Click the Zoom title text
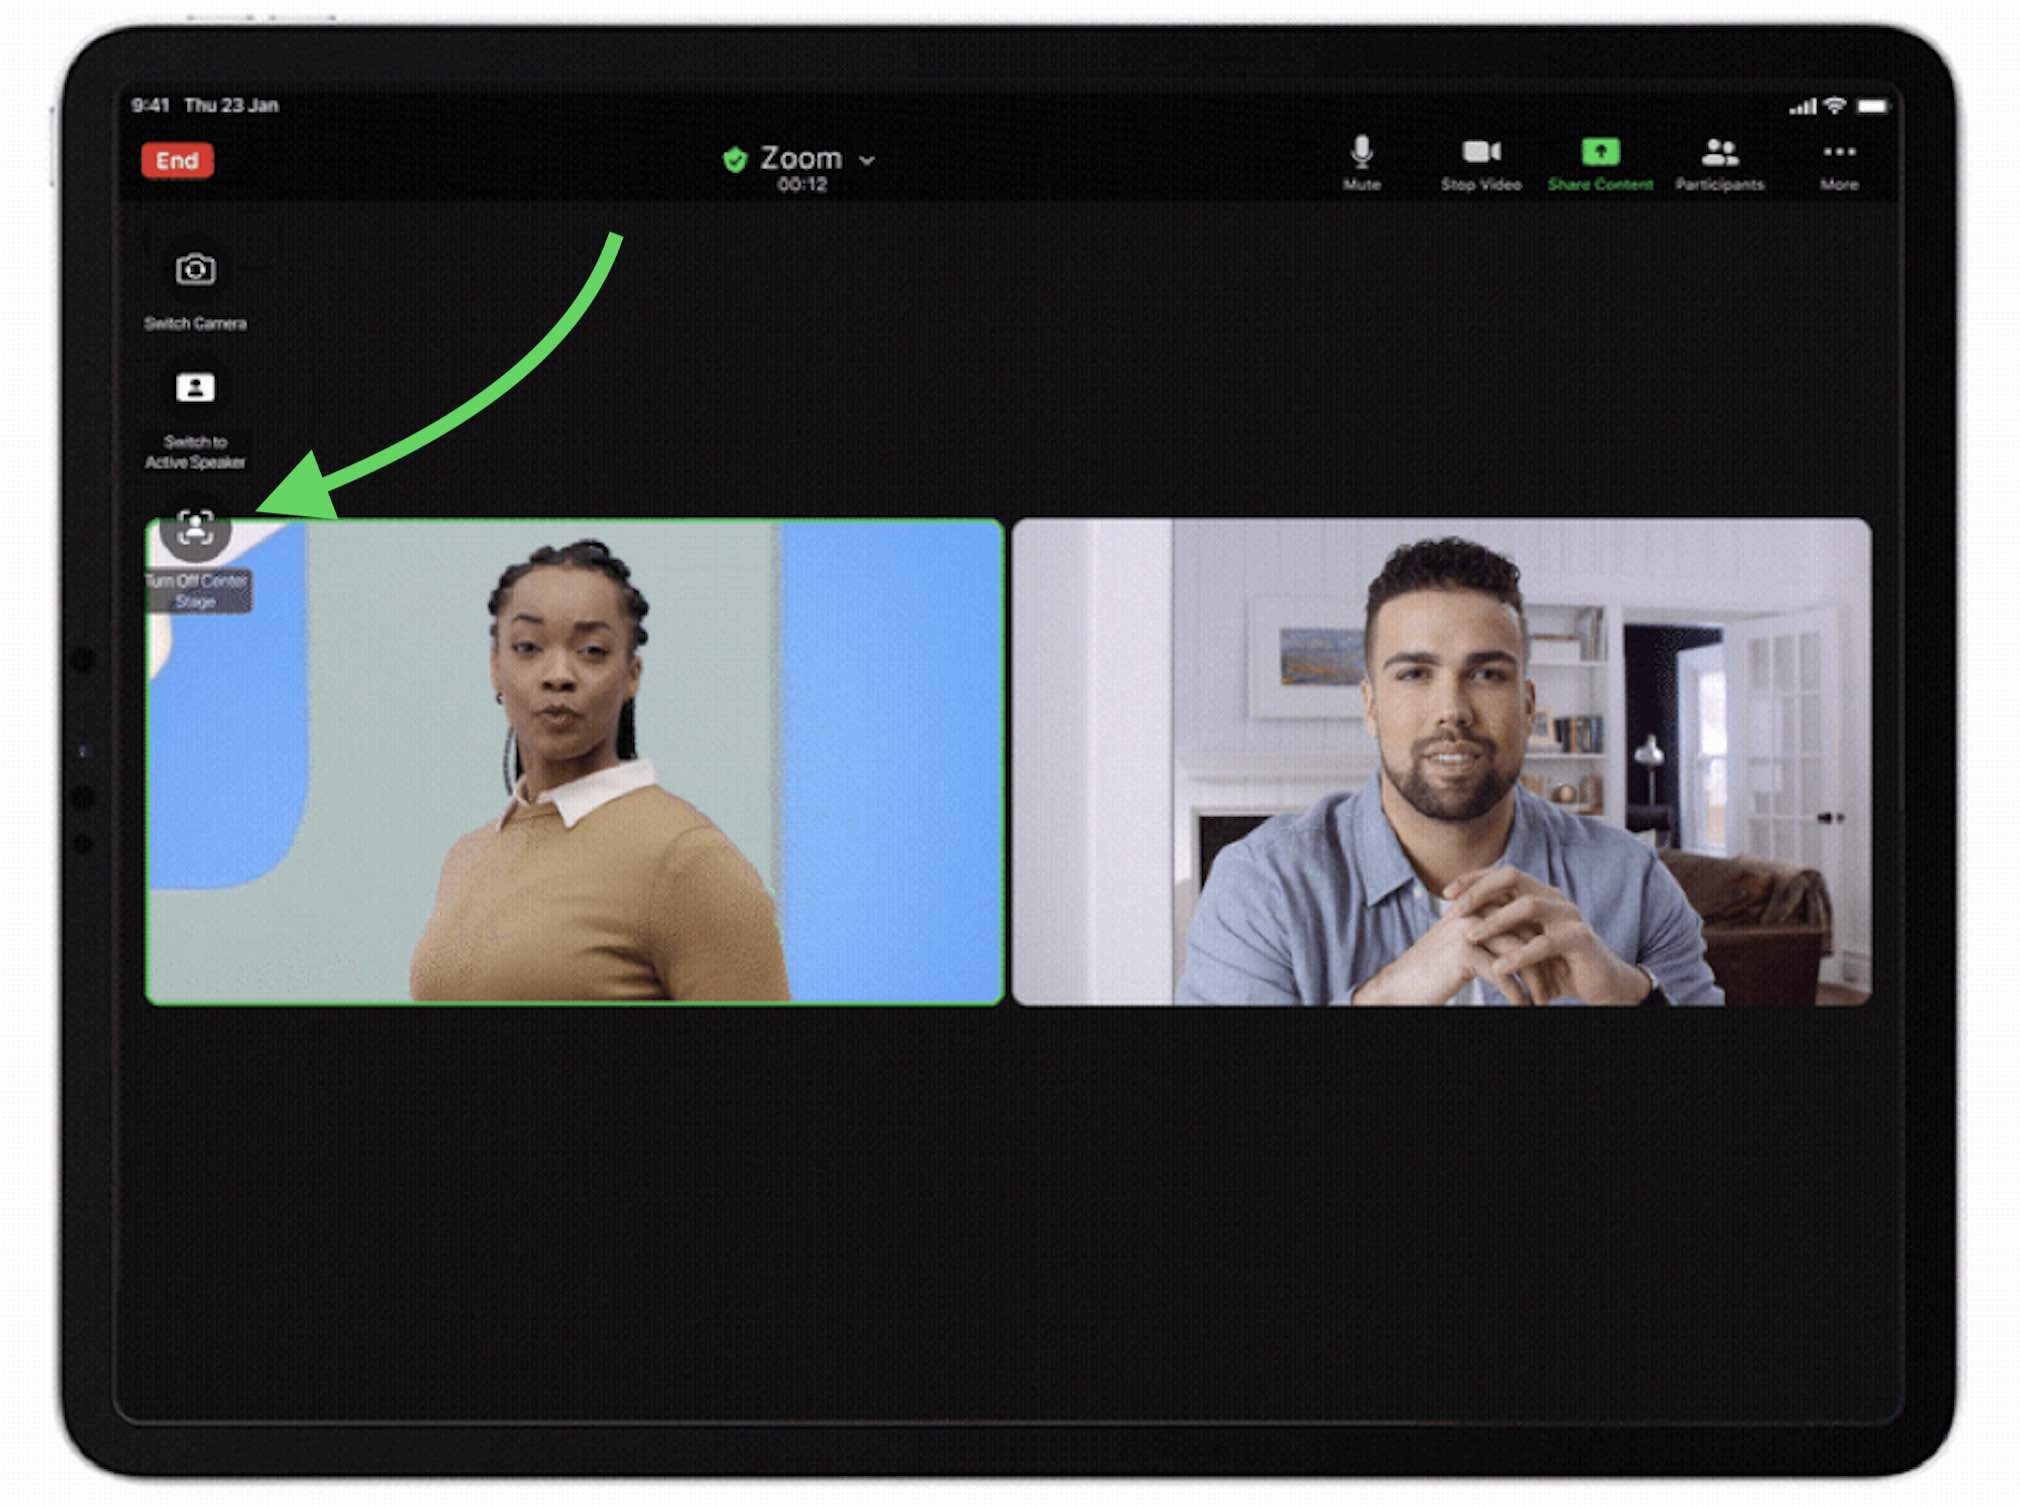The image size is (2020, 1506). pyautogui.click(x=801, y=158)
